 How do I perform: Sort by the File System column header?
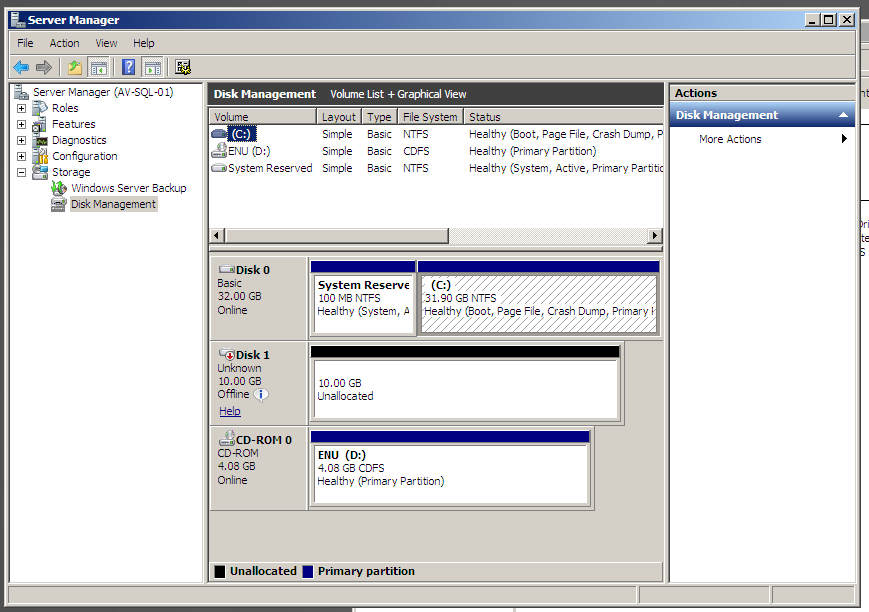pyautogui.click(x=430, y=117)
